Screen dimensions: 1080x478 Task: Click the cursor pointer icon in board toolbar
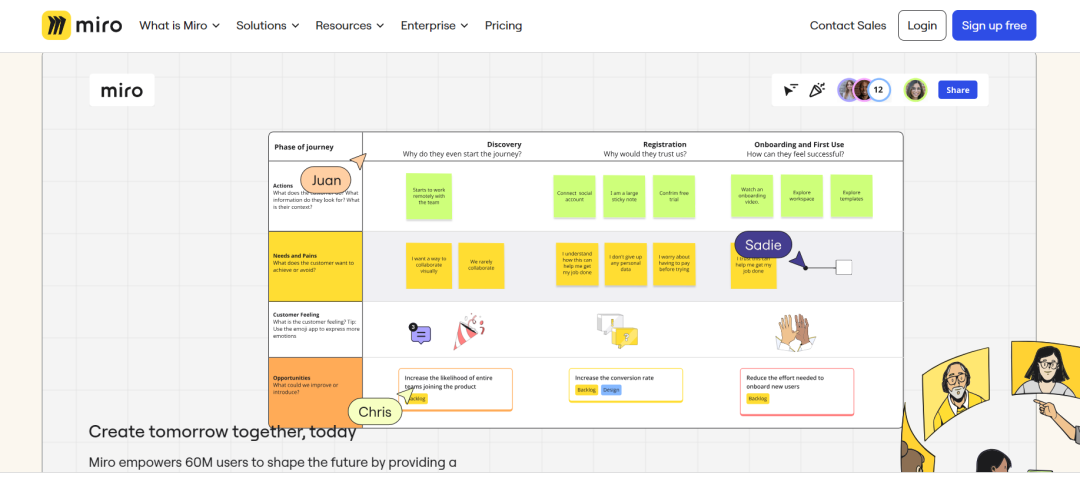tap(791, 90)
